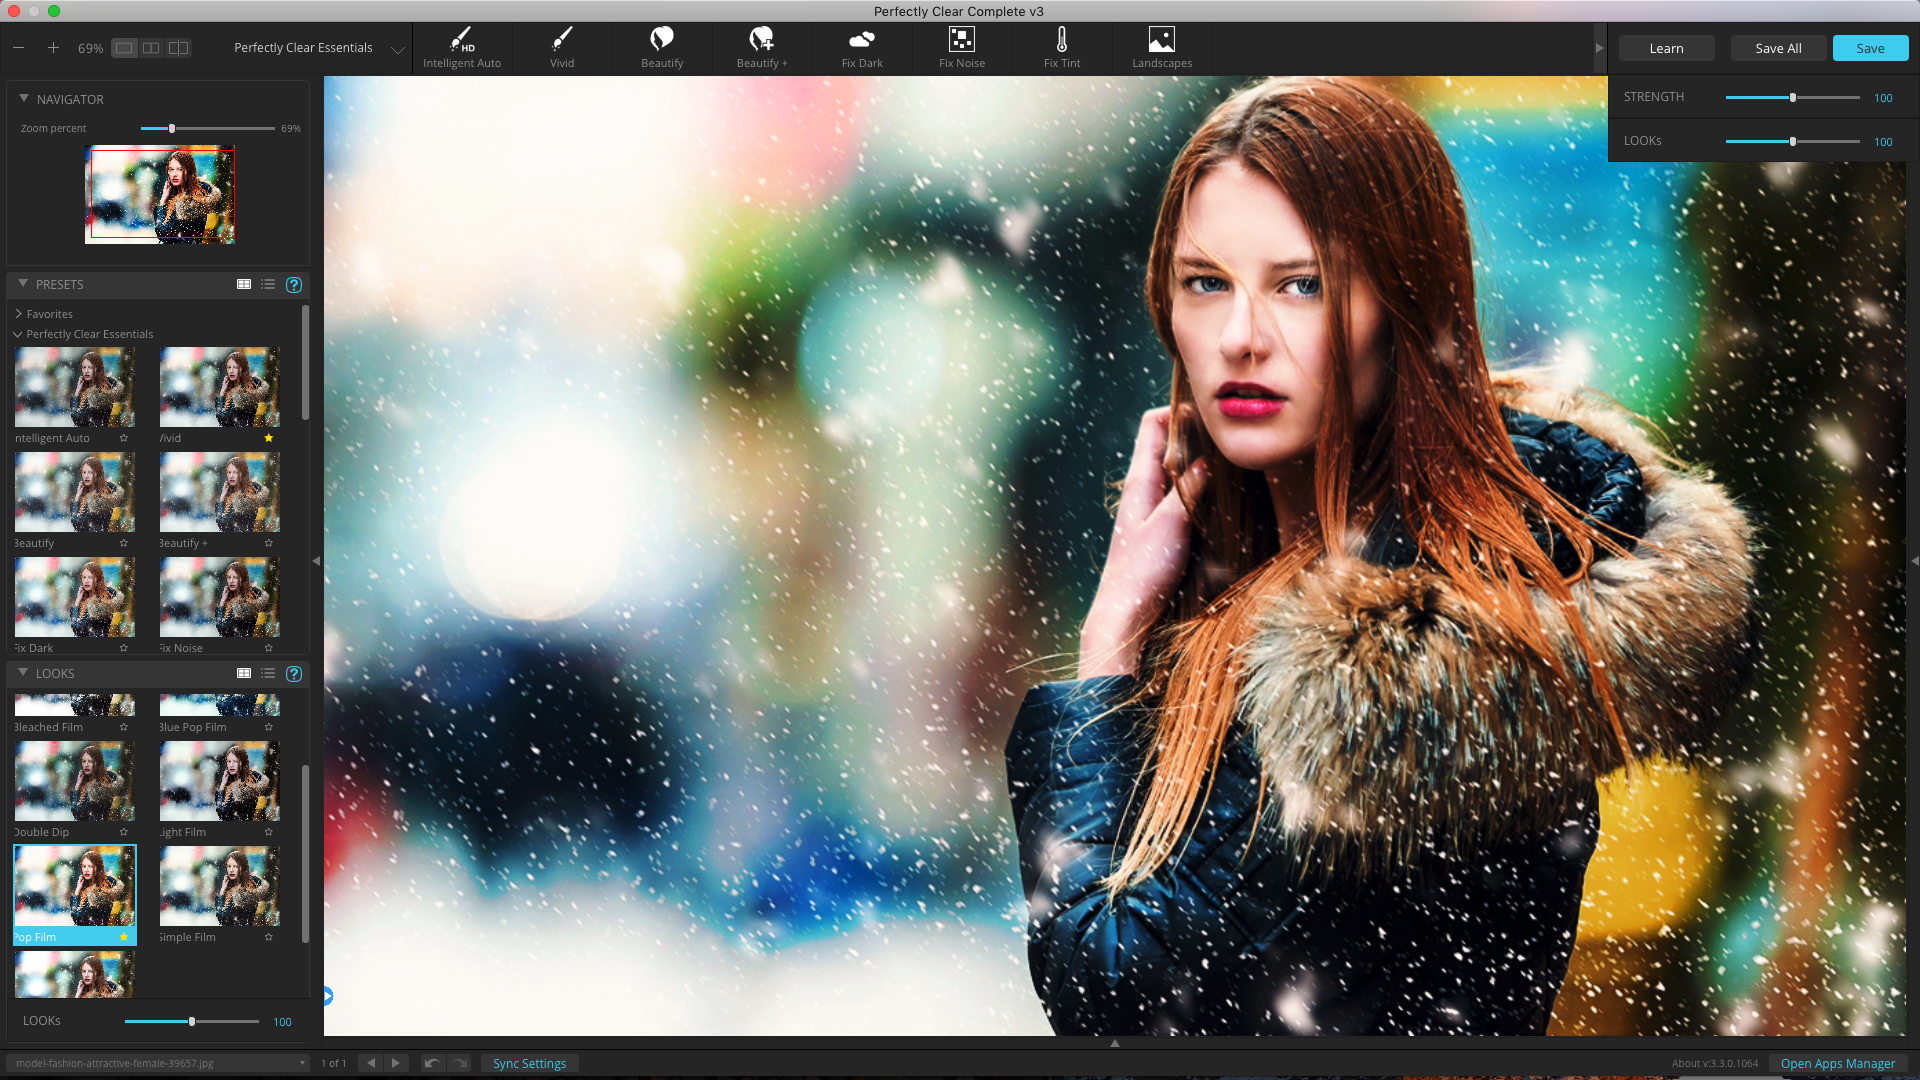Select the Fix Noise tool
1920x1080 pixels.
(961, 47)
